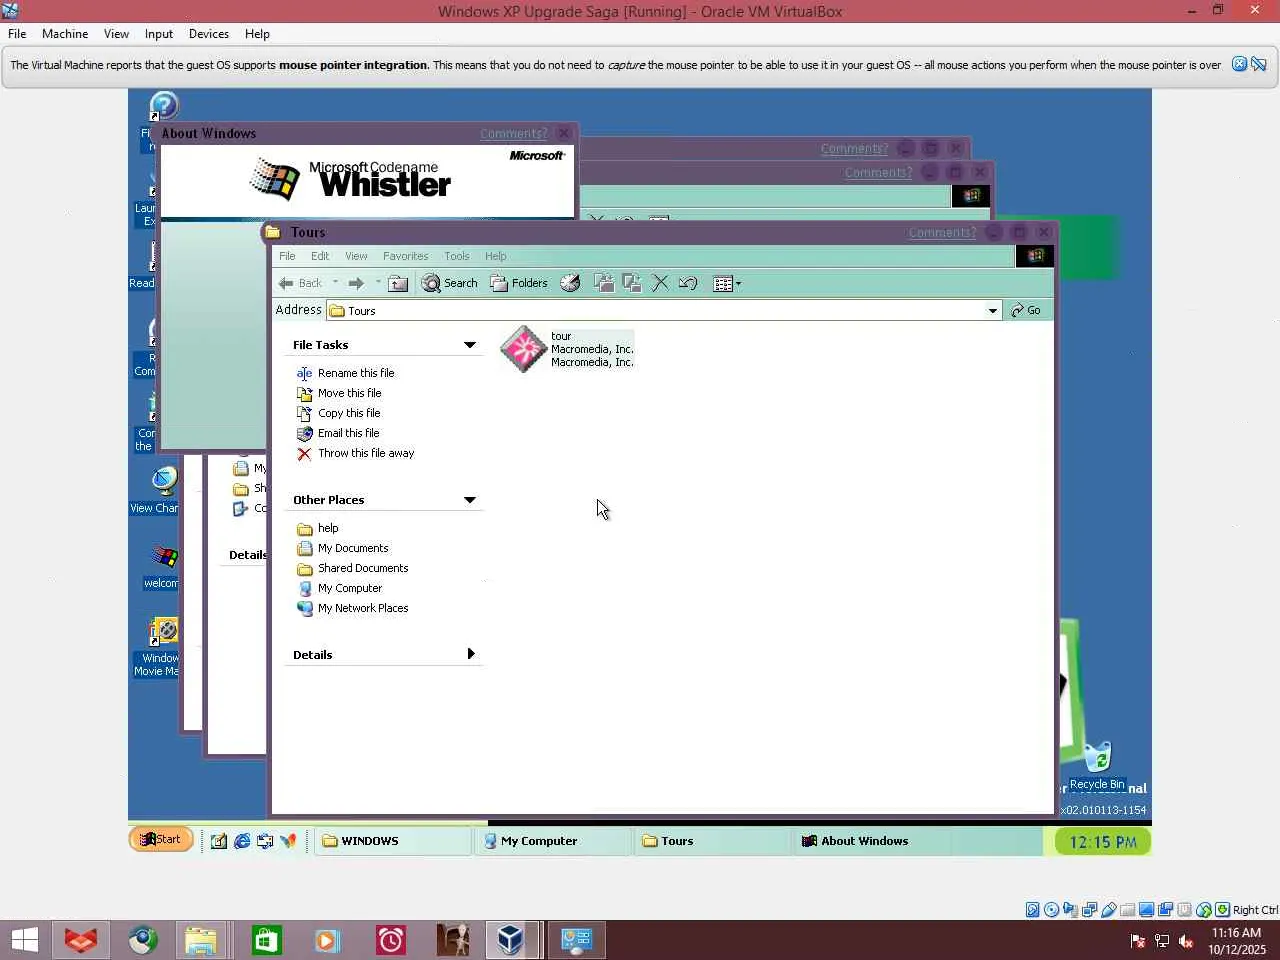This screenshot has width=1280, height=960.
Task: Go to My Network Places
Action: [363, 608]
